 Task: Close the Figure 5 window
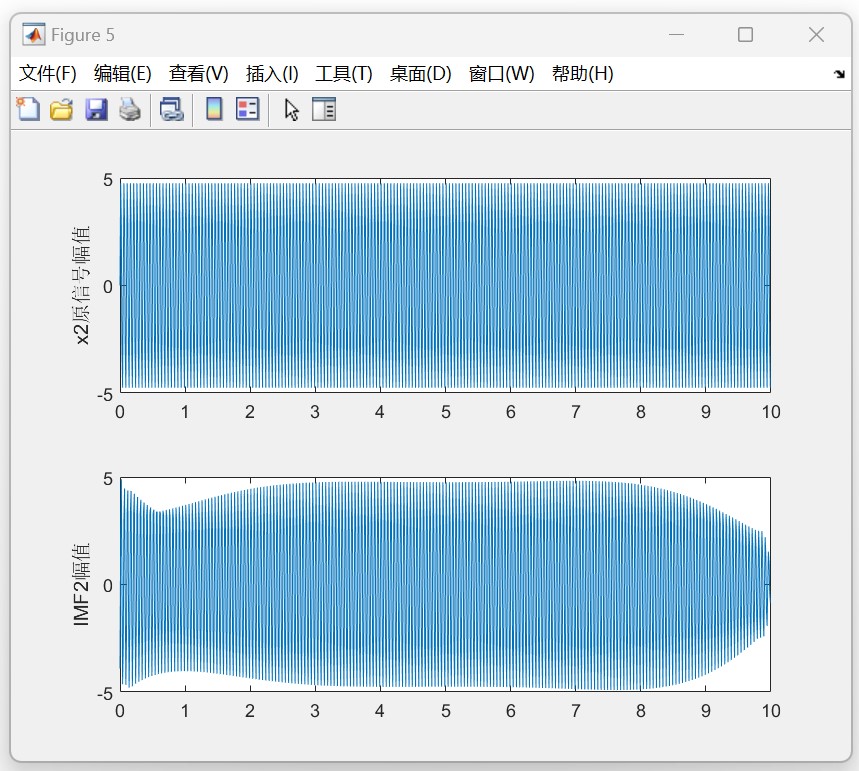click(x=816, y=35)
